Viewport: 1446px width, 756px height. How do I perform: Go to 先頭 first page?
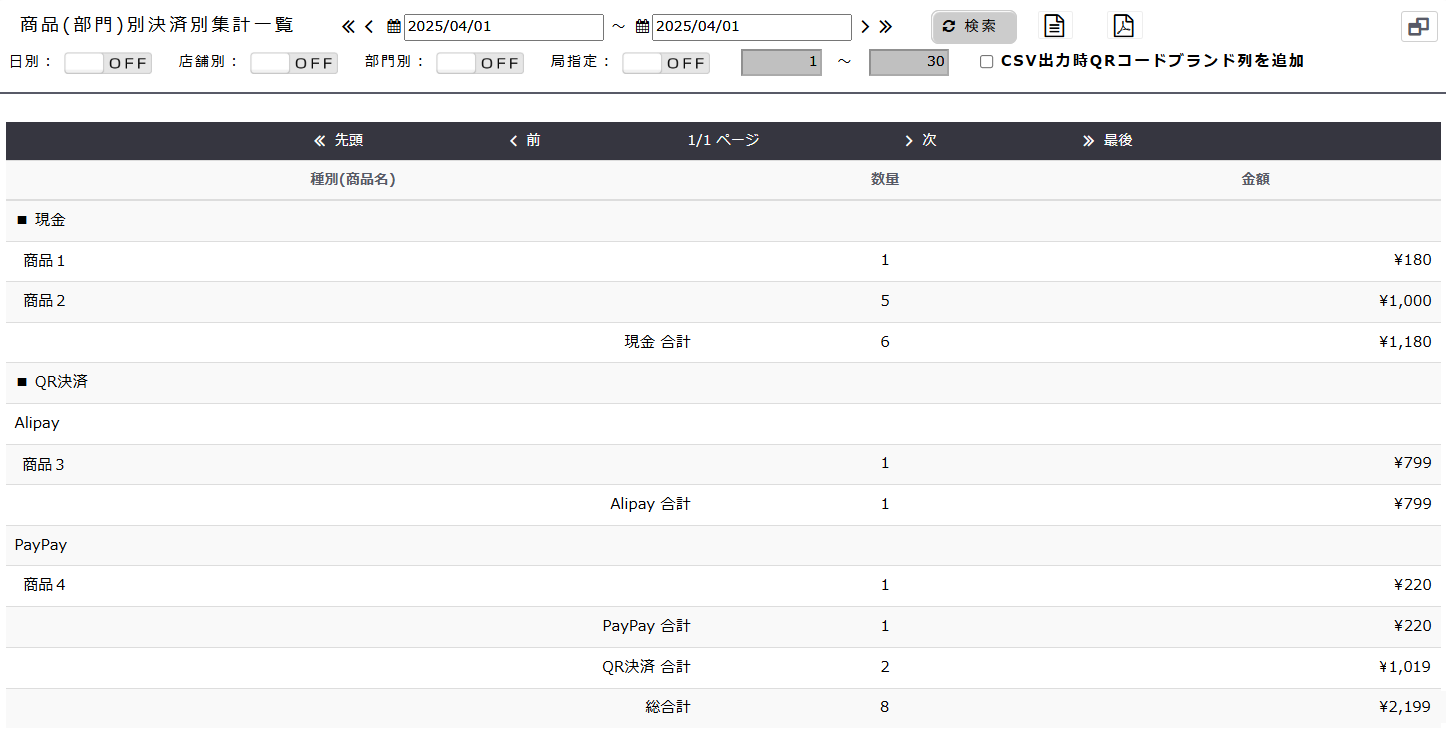338,141
